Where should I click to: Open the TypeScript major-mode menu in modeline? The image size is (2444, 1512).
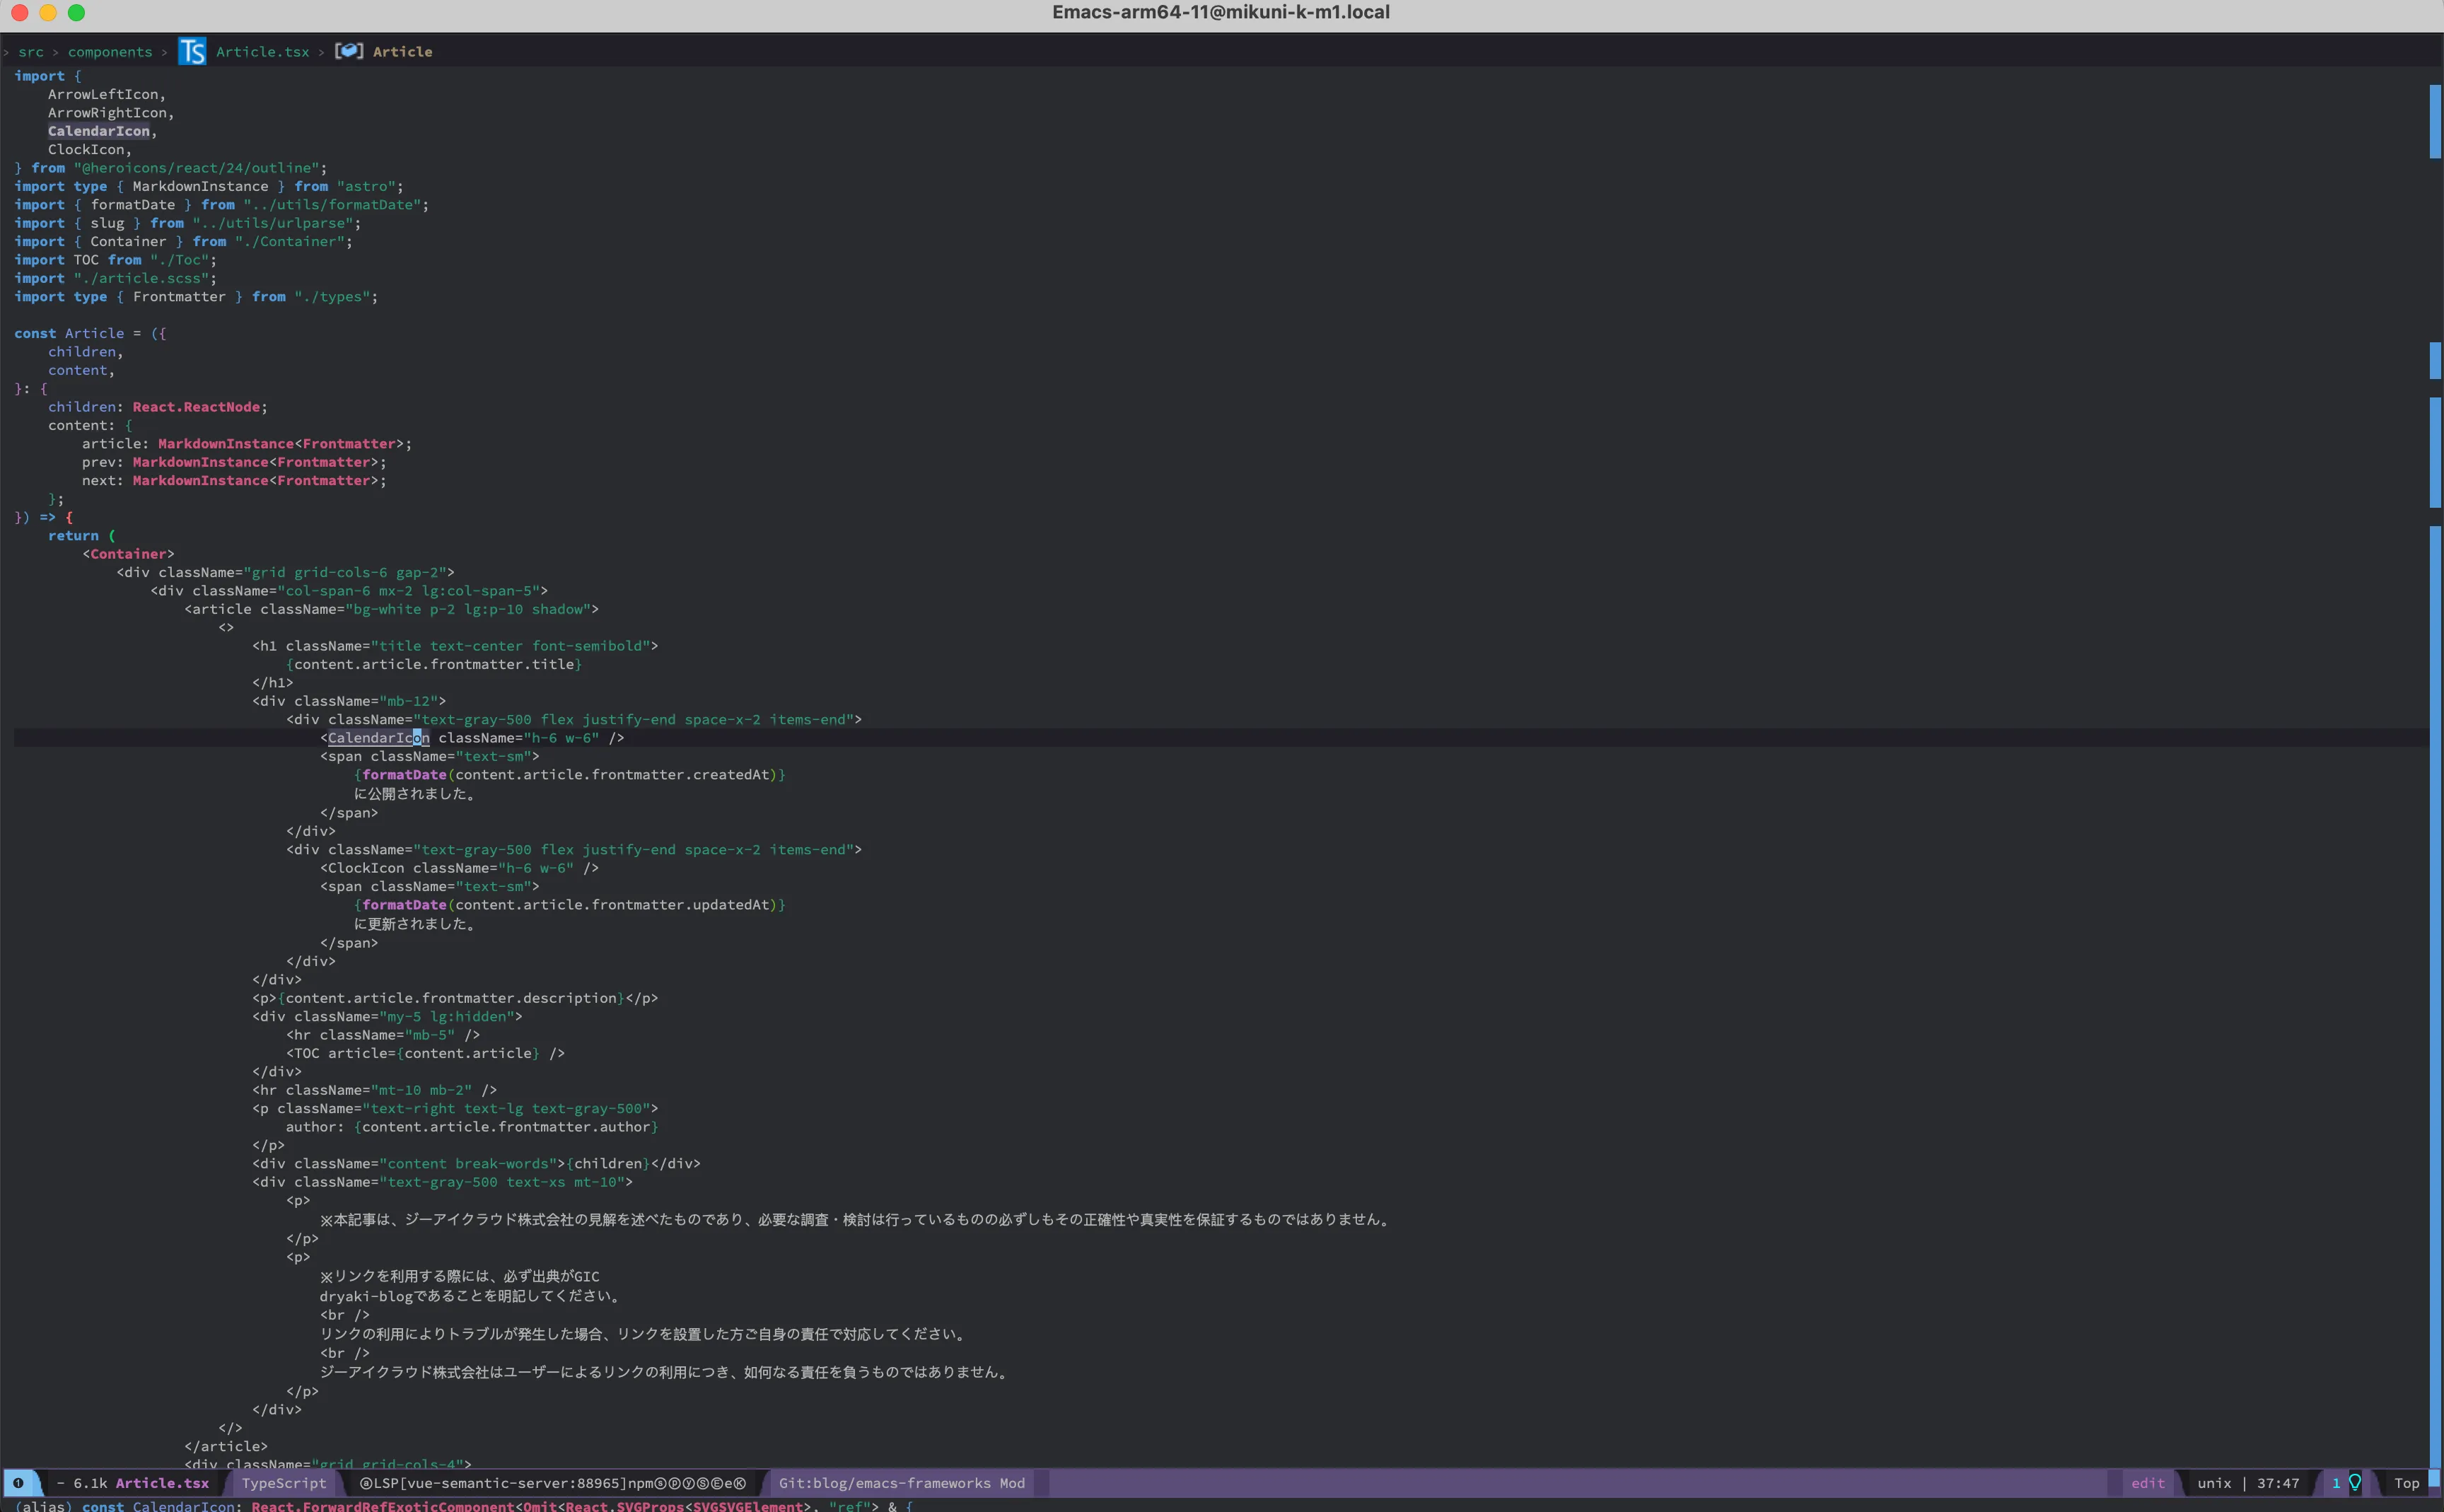[x=284, y=1484]
